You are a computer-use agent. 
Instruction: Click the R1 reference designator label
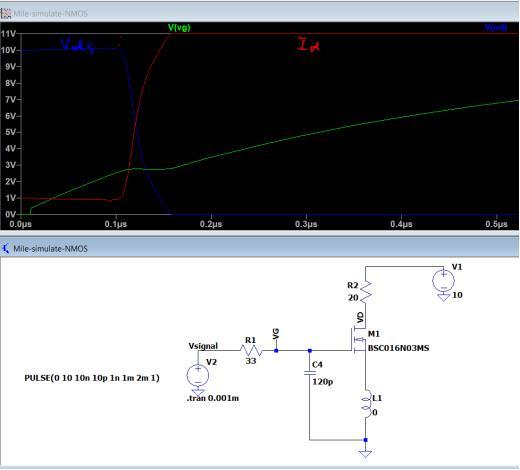click(251, 340)
